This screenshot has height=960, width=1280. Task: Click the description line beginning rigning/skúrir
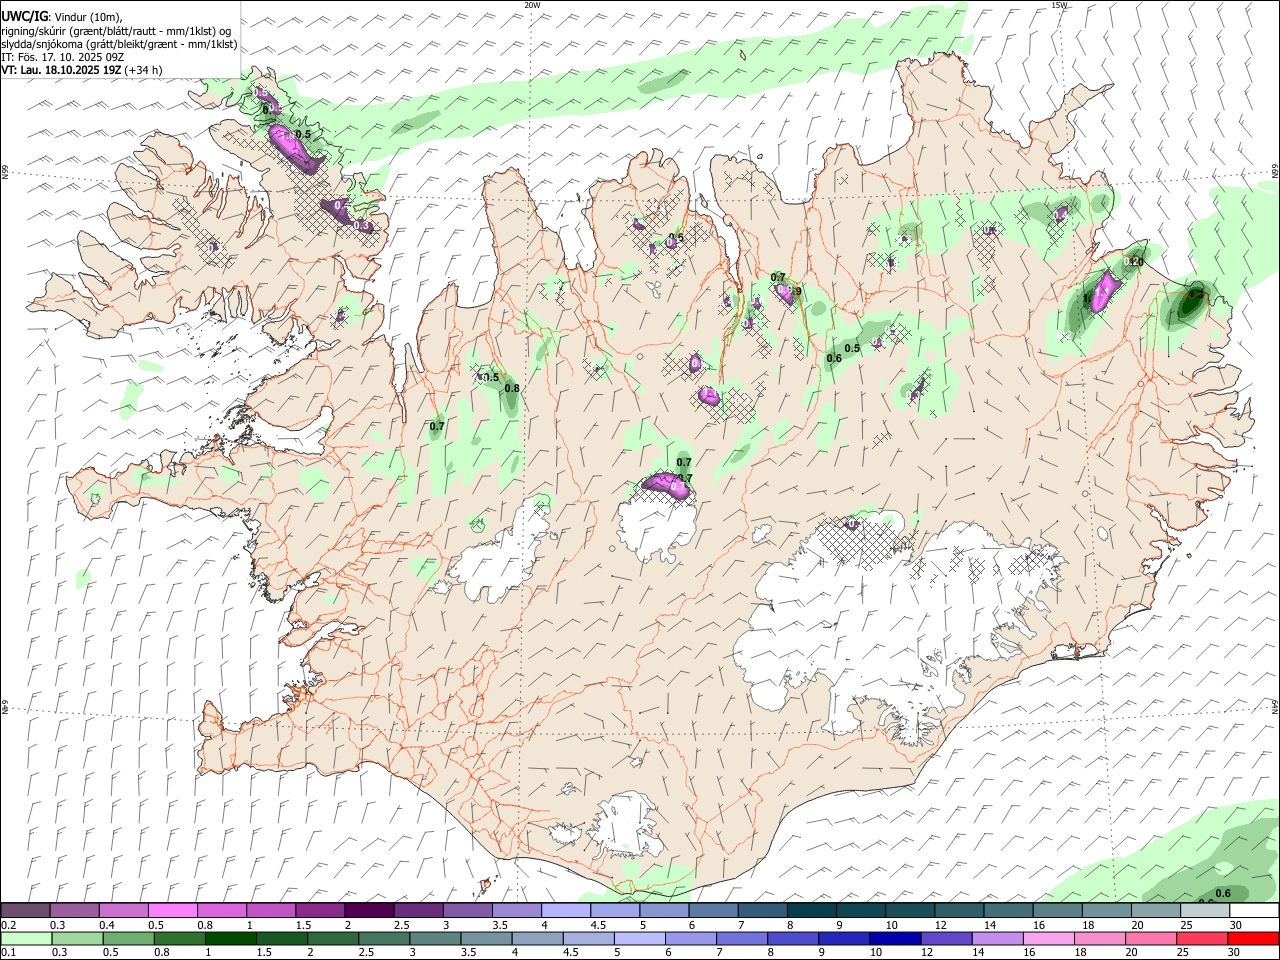116,31
